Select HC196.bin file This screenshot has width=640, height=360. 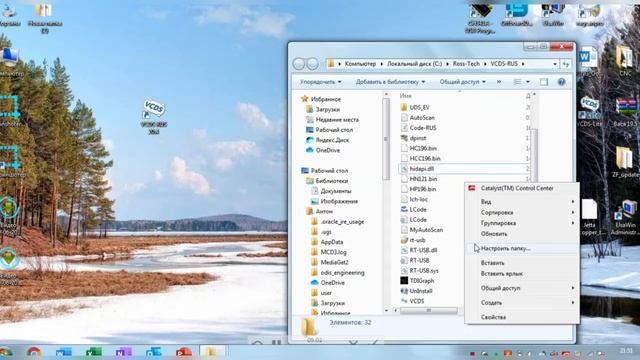[x=423, y=148]
